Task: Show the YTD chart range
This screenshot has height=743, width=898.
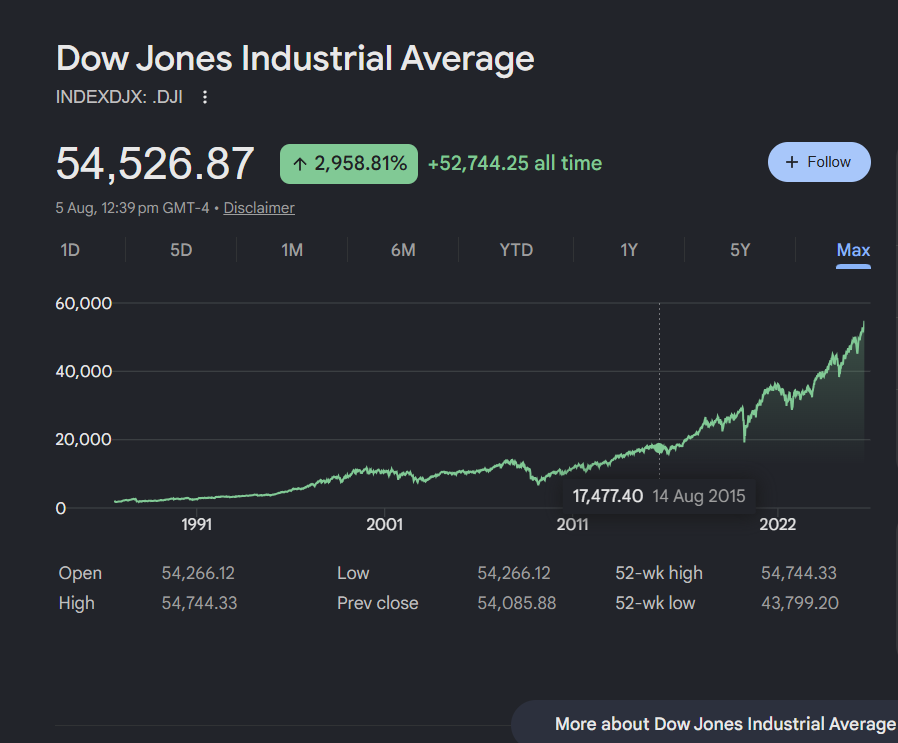Action: (x=516, y=250)
